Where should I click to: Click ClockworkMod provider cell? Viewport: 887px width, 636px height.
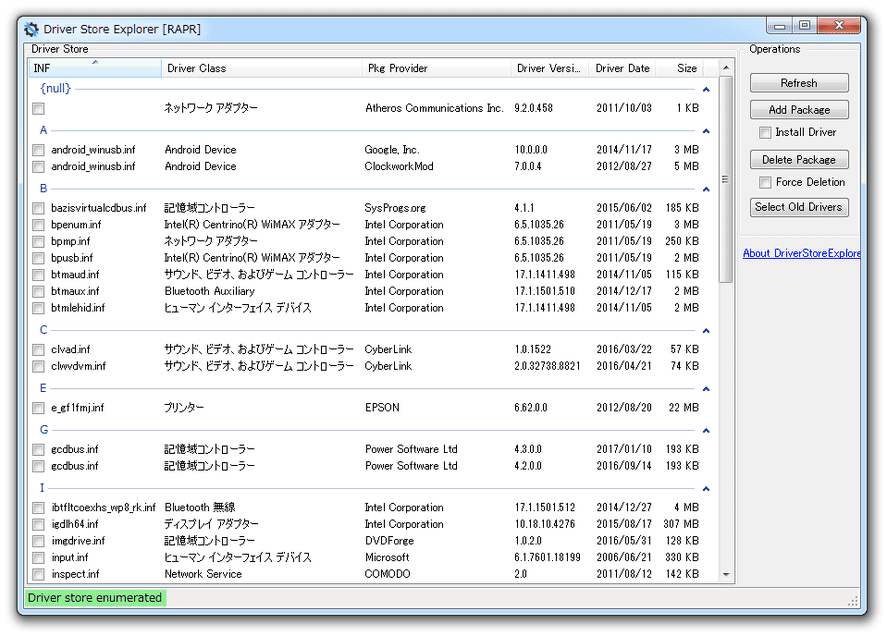pyautogui.click(x=399, y=166)
